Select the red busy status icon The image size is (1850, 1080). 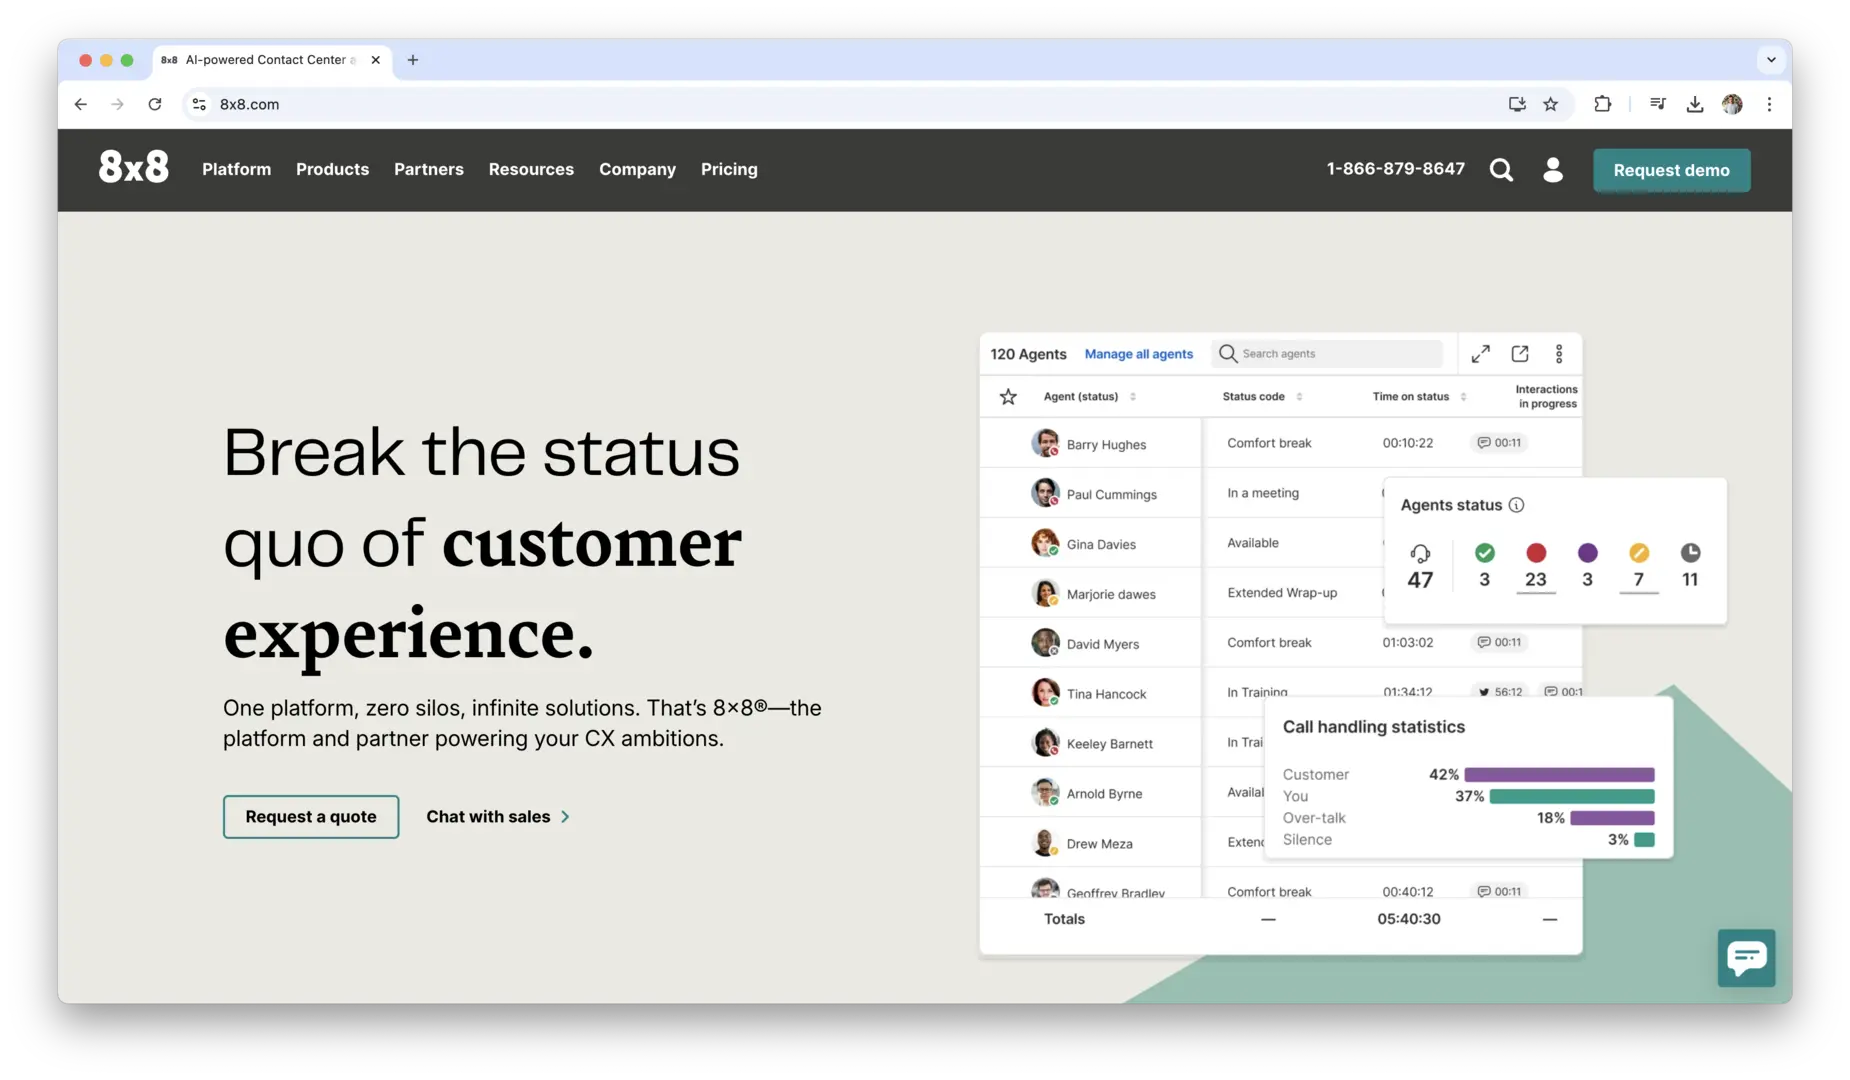1536,553
